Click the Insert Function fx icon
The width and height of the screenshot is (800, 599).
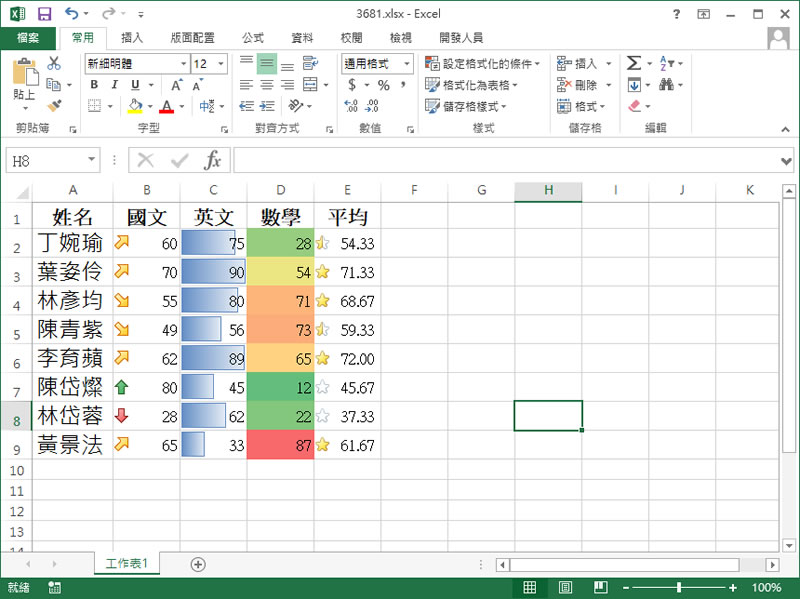click(x=212, y=160)
